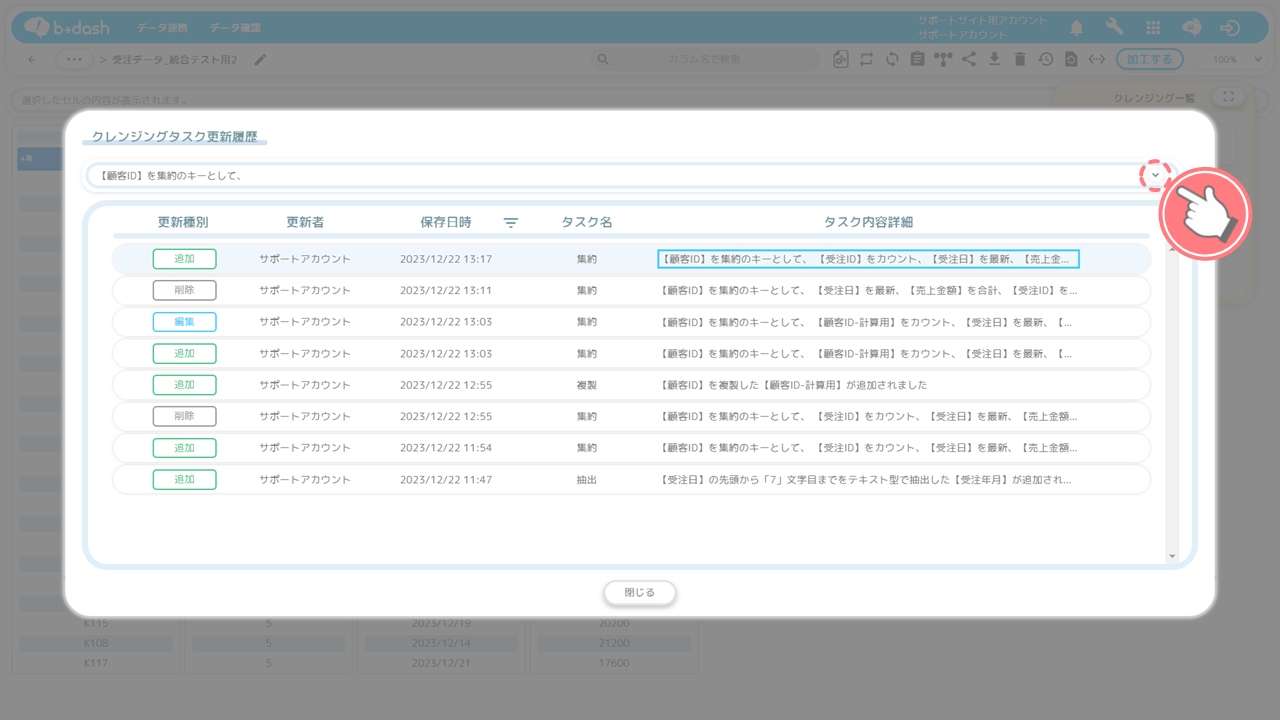
Task: Click the タスク内容詳細 column header
Action: [868, 222]
